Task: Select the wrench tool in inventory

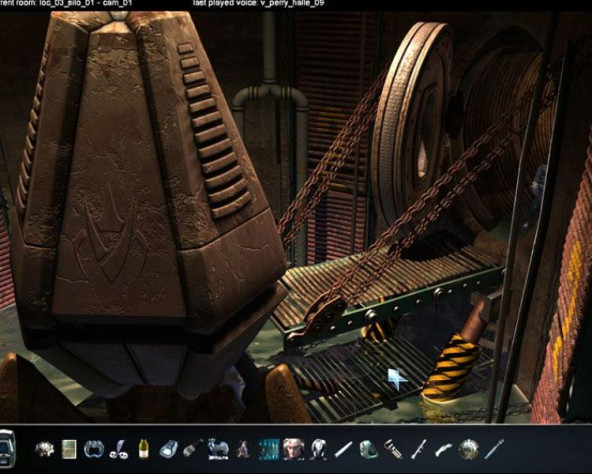Action: coord(393,449)
